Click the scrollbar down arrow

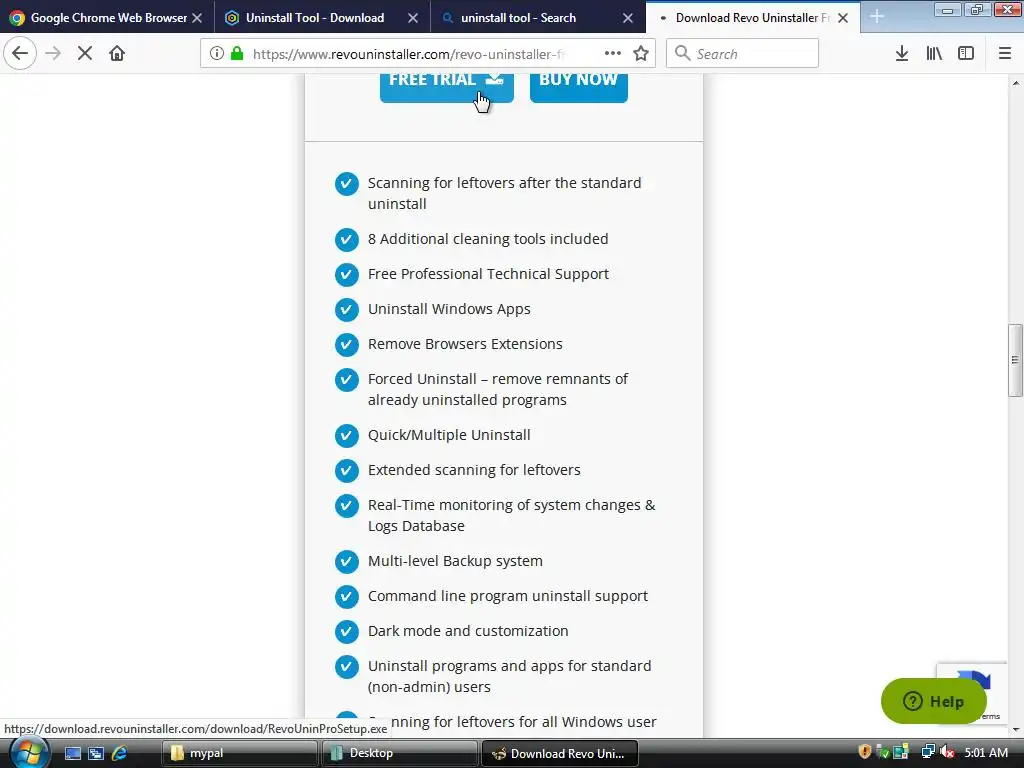pyautogui.click(x=1016, y=730)
